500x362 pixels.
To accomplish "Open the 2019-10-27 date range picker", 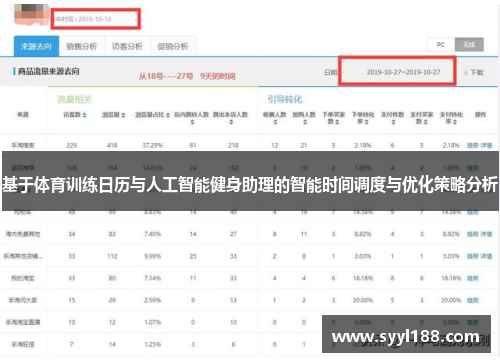I will coord(403,72).
